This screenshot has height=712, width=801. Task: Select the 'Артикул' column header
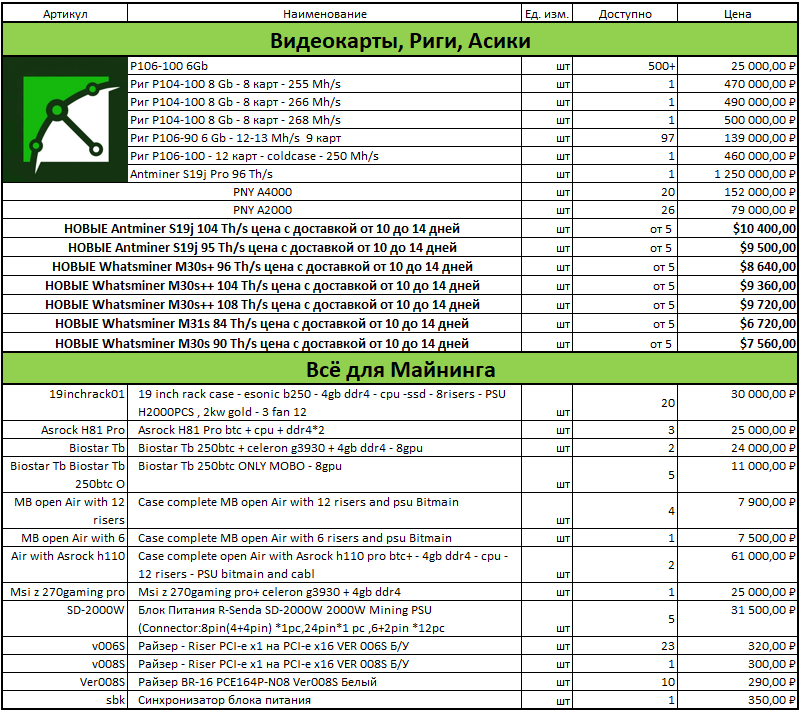(65, 14)
